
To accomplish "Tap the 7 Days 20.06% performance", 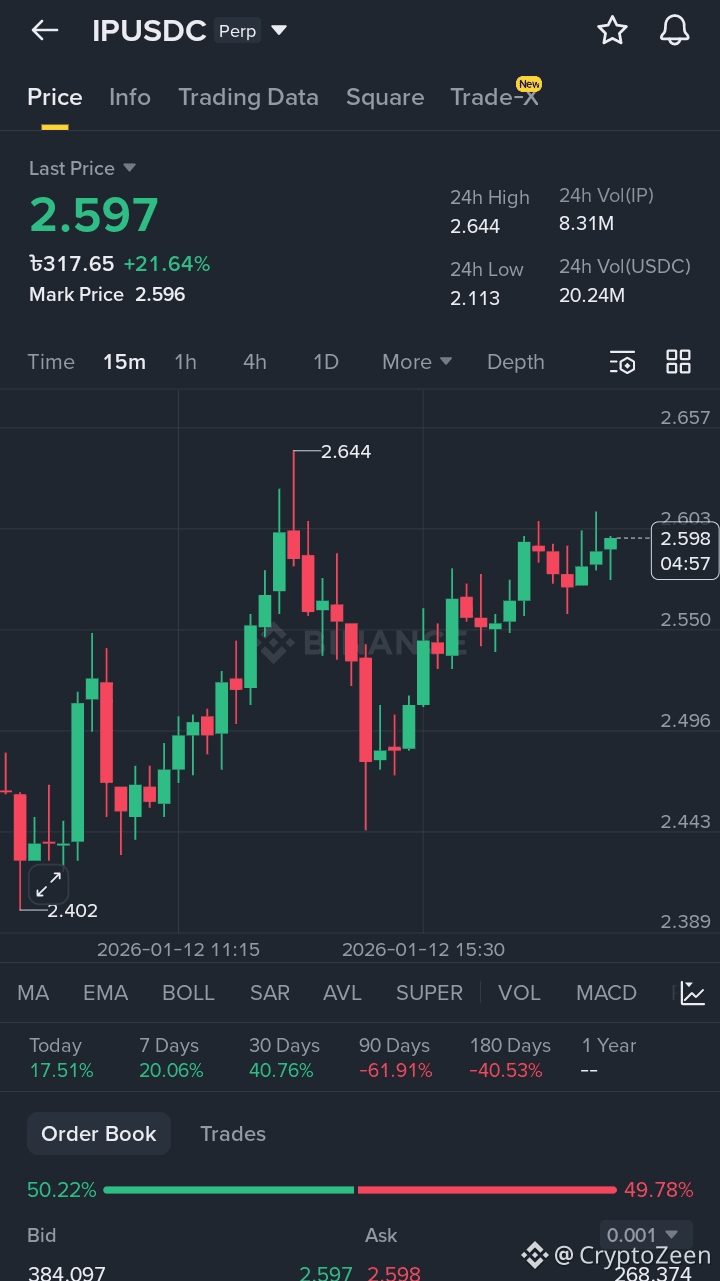I will tap(171, 1058).
